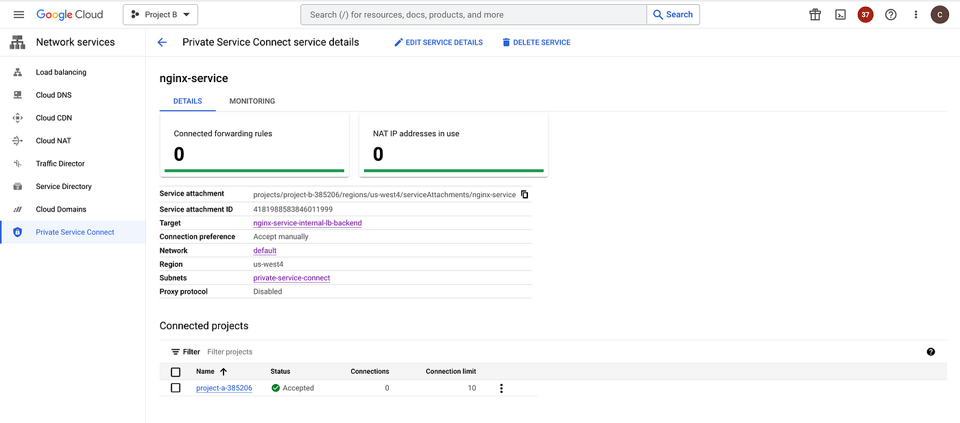Viewport: 960px width, 423px height.
Task: Open nginx-service-internal-lb-backend target link
Action: pyautogui.click(x=307, y=223)
